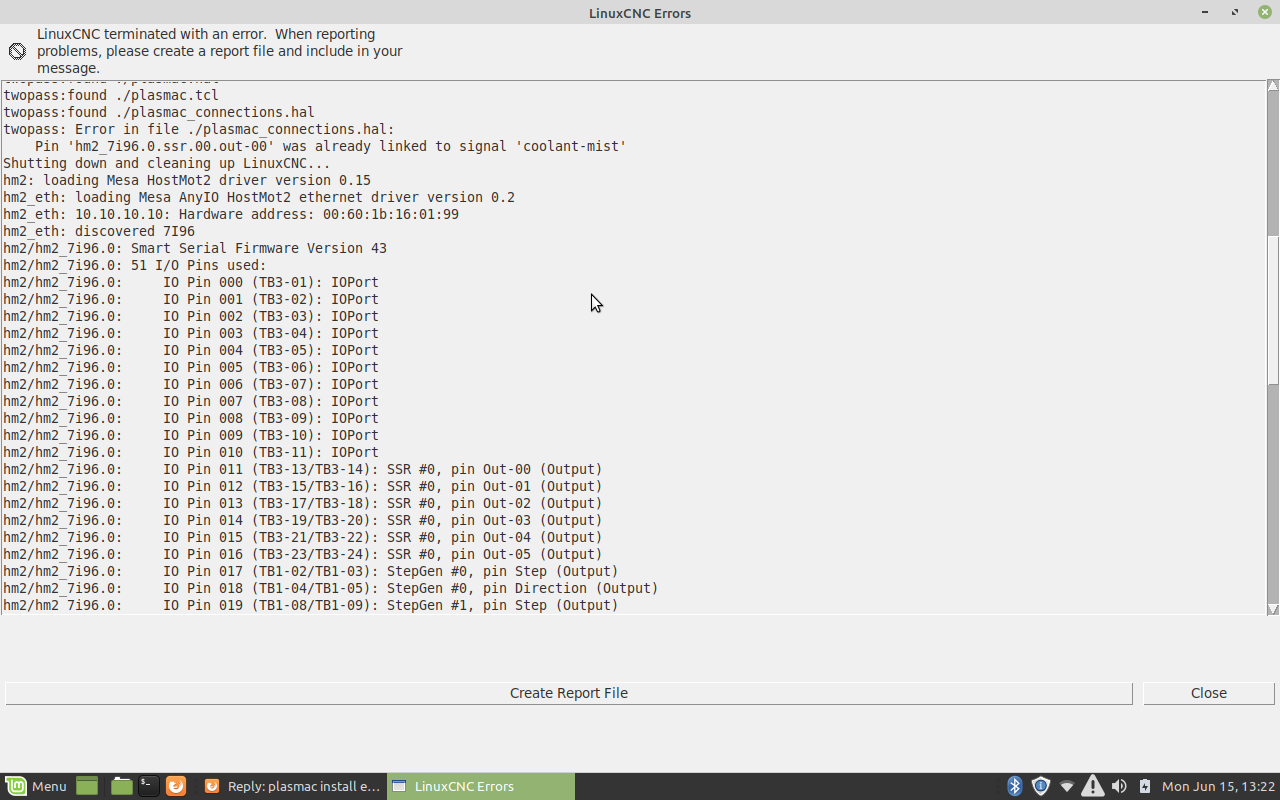Click the 'IO Pin 001 (TB3-02): IOPort' line
Screen dimensions: 1280x800
click(x=191, y=299)
